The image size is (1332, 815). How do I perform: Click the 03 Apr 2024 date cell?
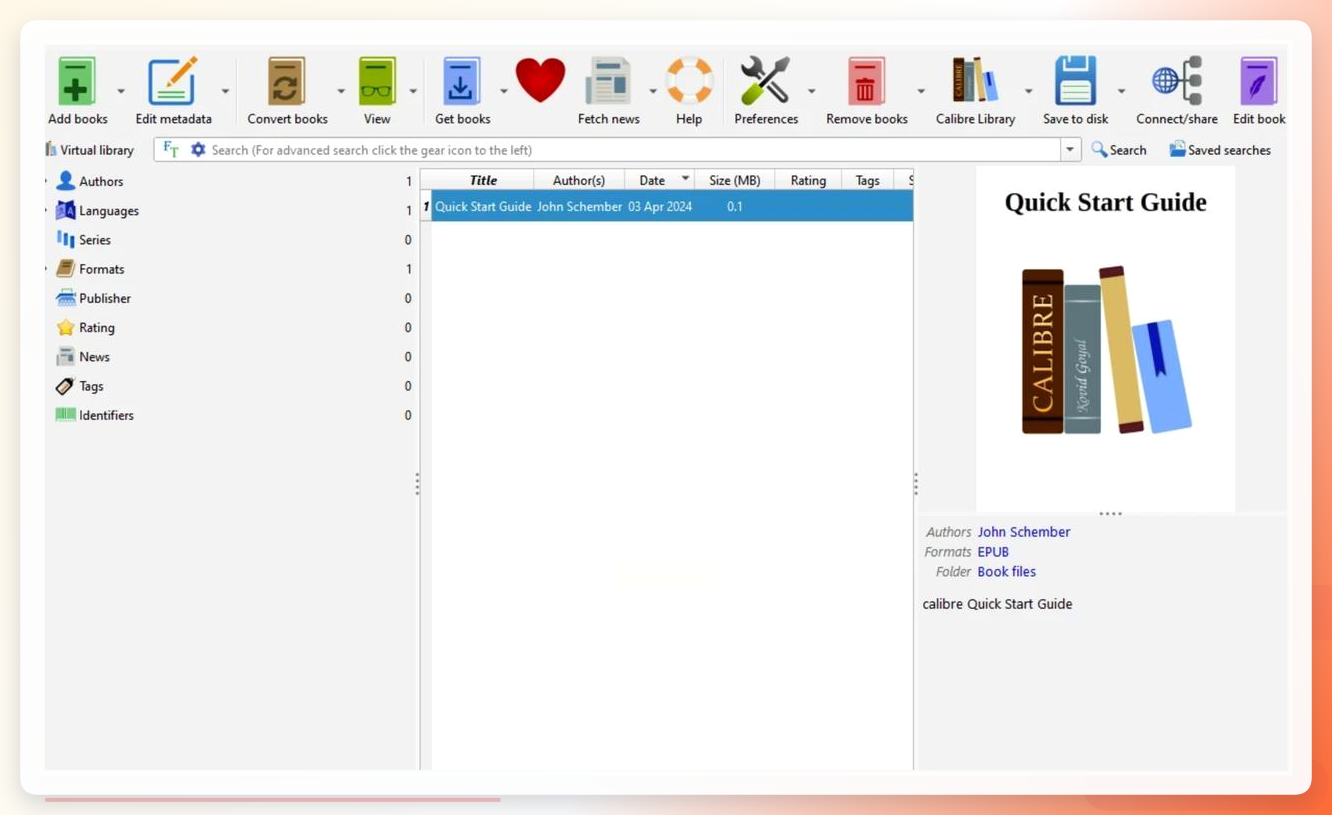pyautogui.click(x=660, y=207)
